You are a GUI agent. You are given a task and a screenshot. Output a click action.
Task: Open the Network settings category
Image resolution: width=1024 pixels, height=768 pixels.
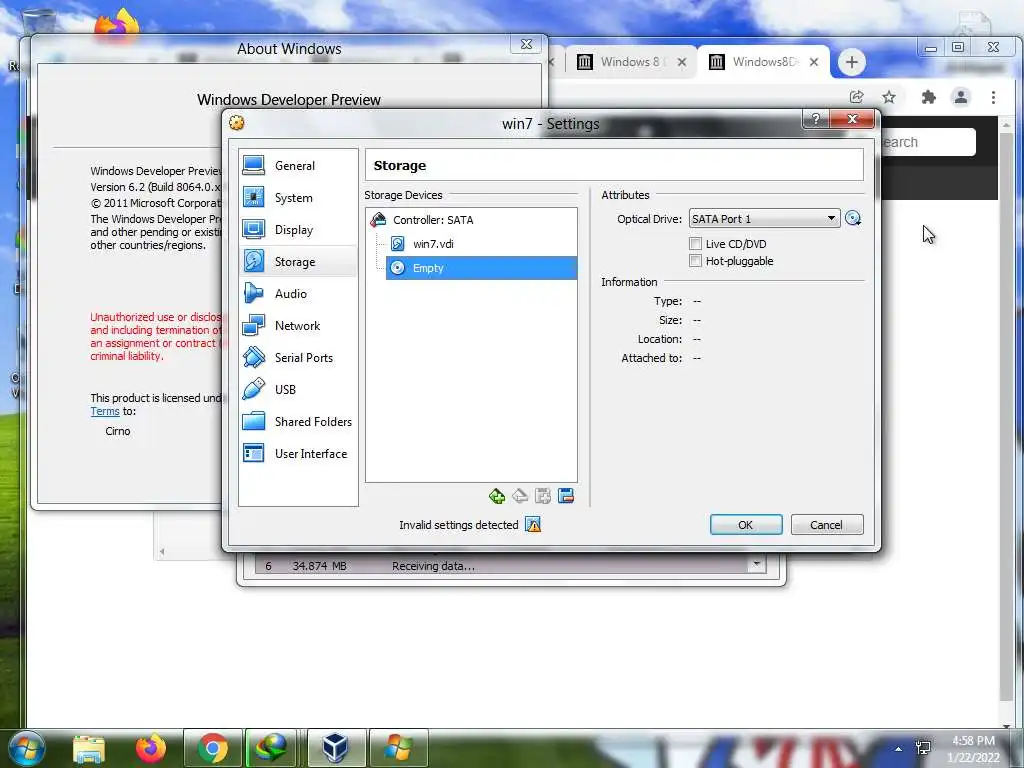click(x=298, y=326)
